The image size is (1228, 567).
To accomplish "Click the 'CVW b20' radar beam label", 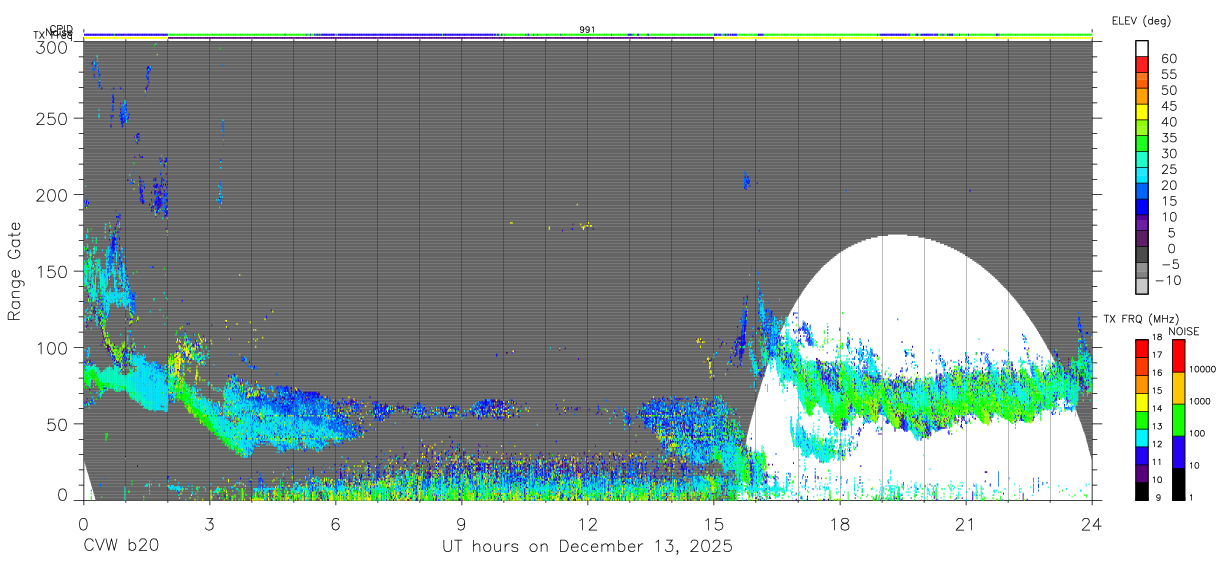I will tap(121, 547).
